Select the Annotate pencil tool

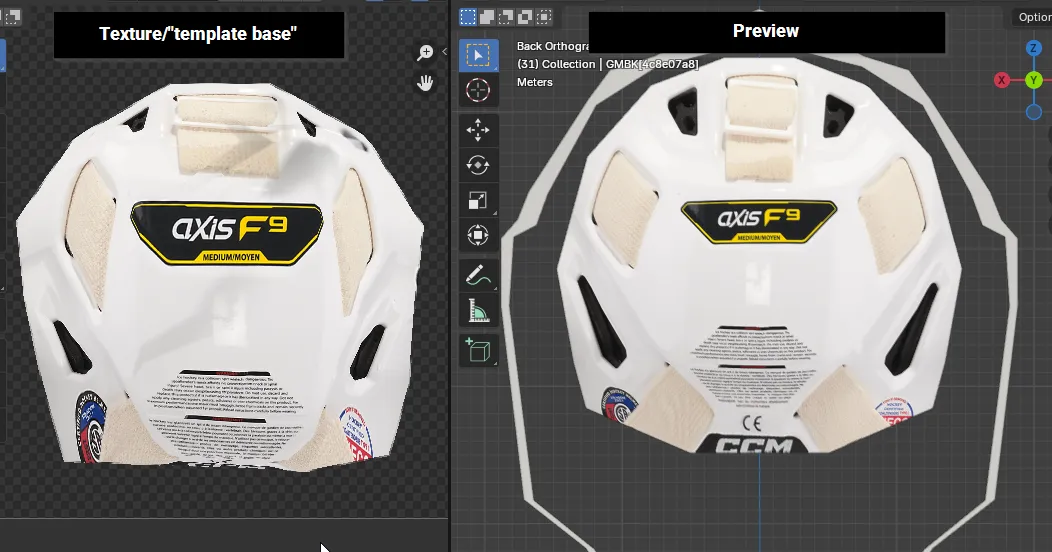478,275
